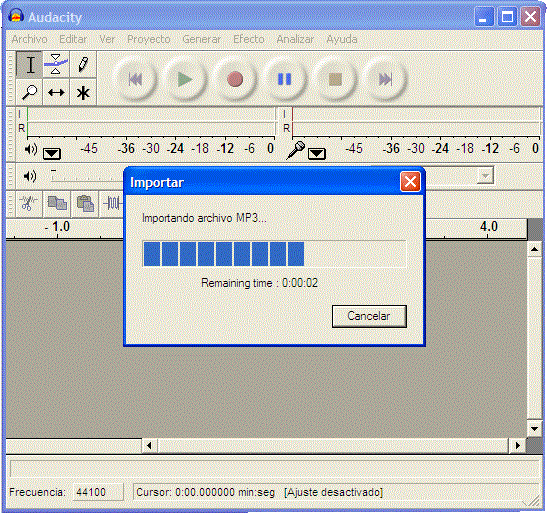
Task: Open the Editar menu
Action: 73,39
